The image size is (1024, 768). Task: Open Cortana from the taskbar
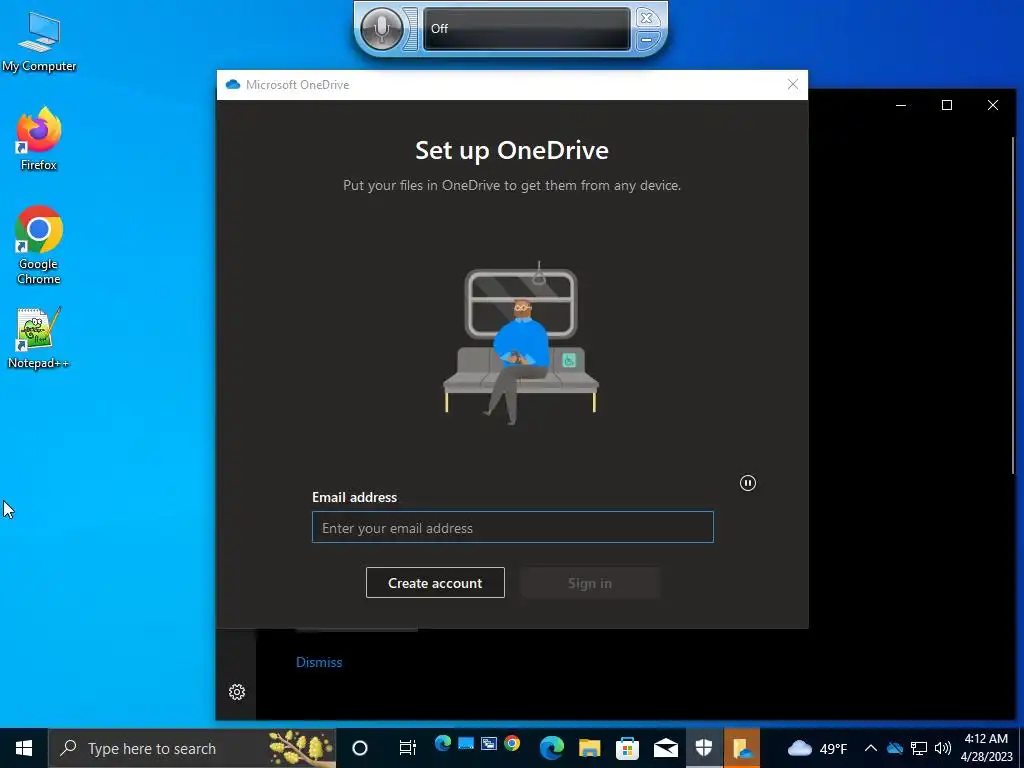[360, 748]
